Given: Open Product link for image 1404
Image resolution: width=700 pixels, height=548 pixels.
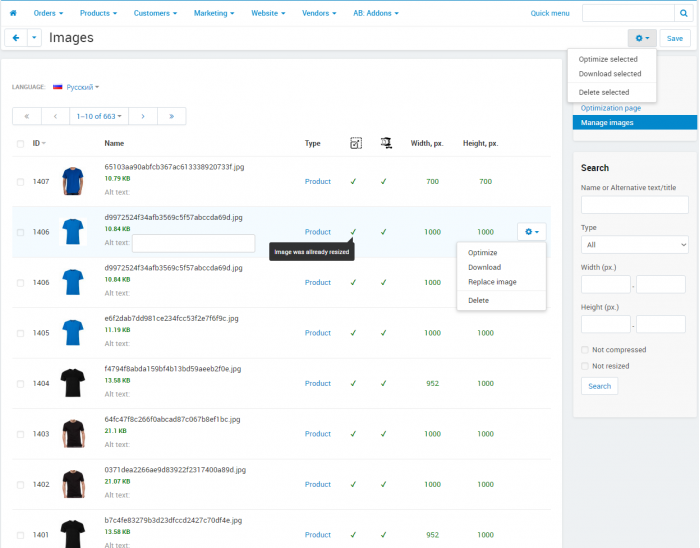Looking at the screenshot, I should (317, 383).
